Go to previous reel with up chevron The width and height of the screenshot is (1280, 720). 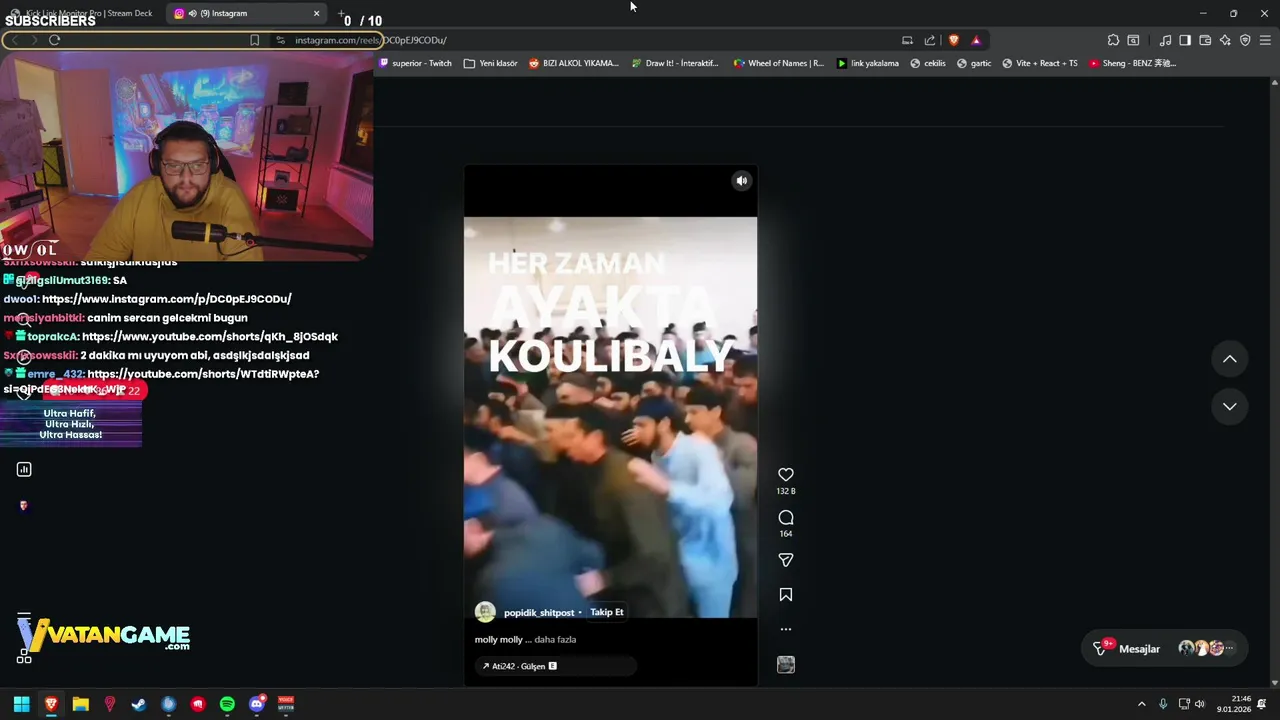(x=1230, y=359)
